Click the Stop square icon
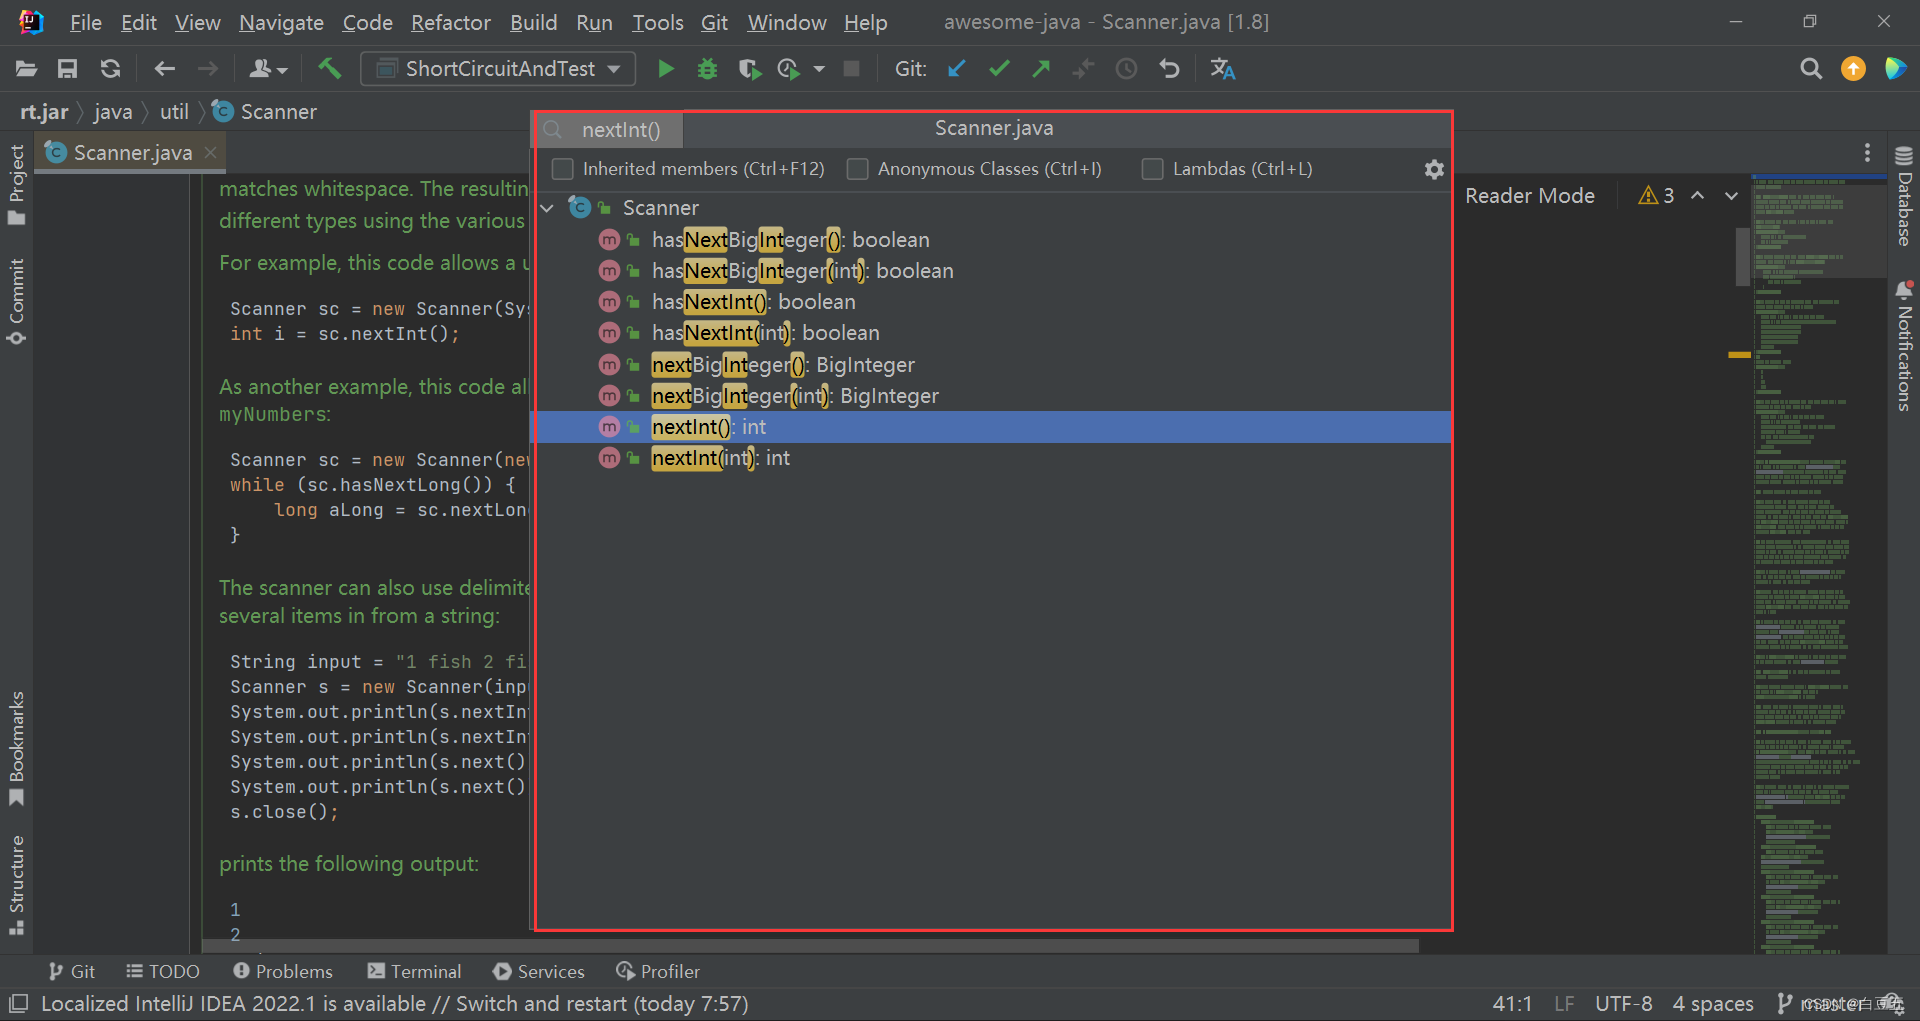The image size is (1920, 1021). [852, 69]
